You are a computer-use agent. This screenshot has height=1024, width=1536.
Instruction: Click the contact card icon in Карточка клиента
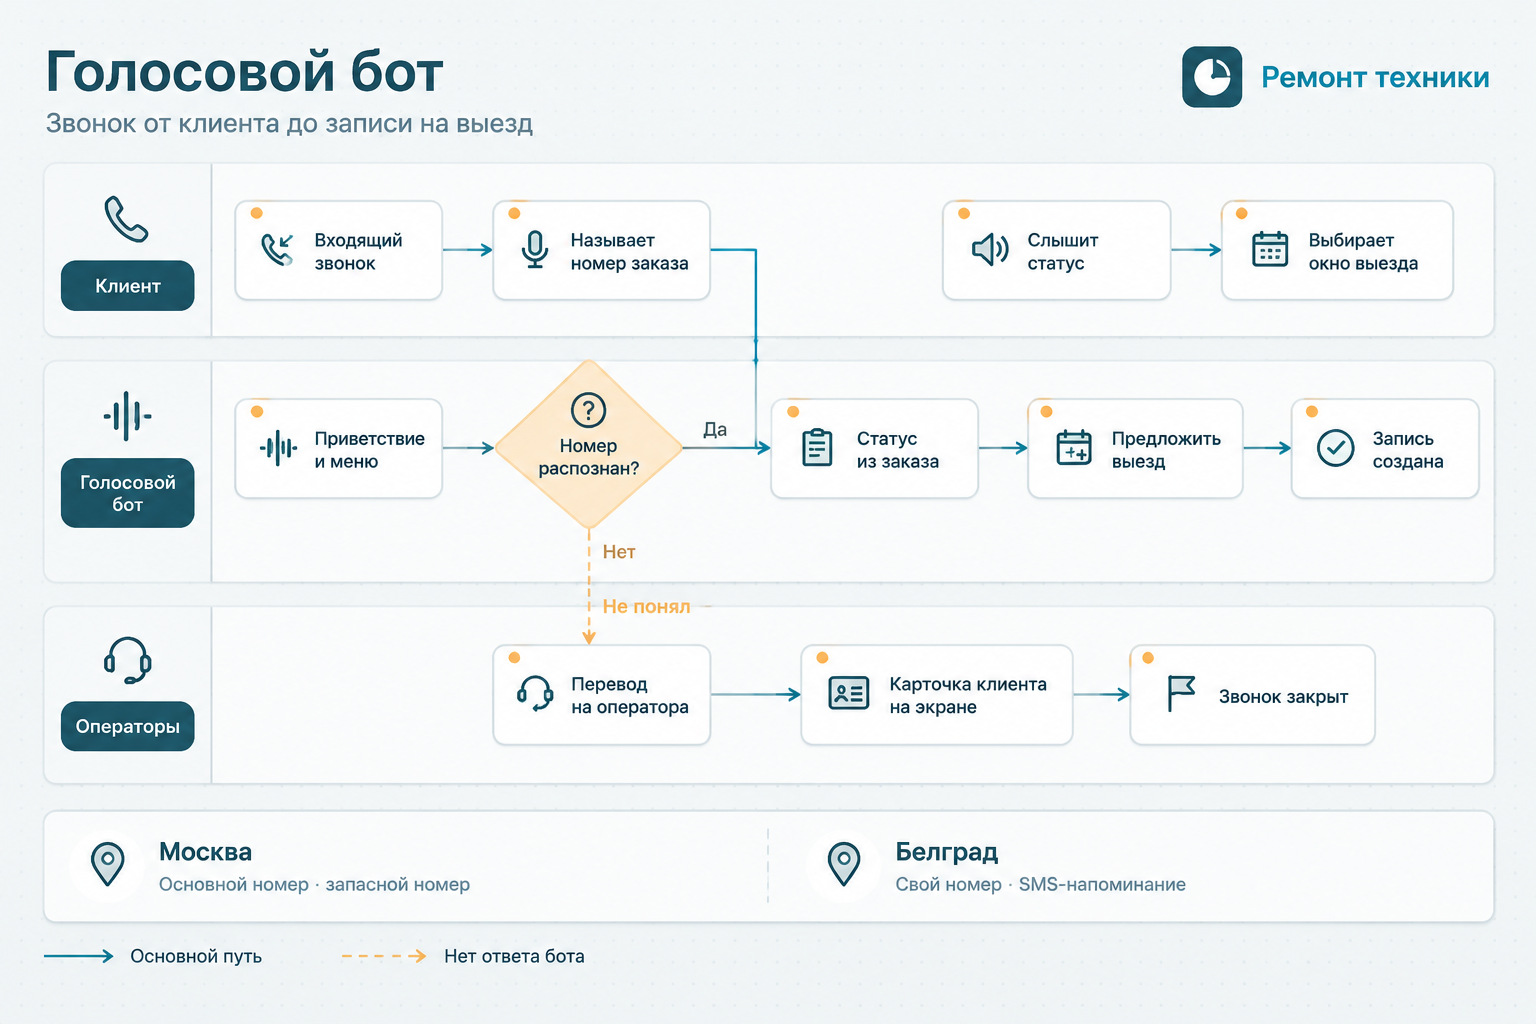pos(849,693)
